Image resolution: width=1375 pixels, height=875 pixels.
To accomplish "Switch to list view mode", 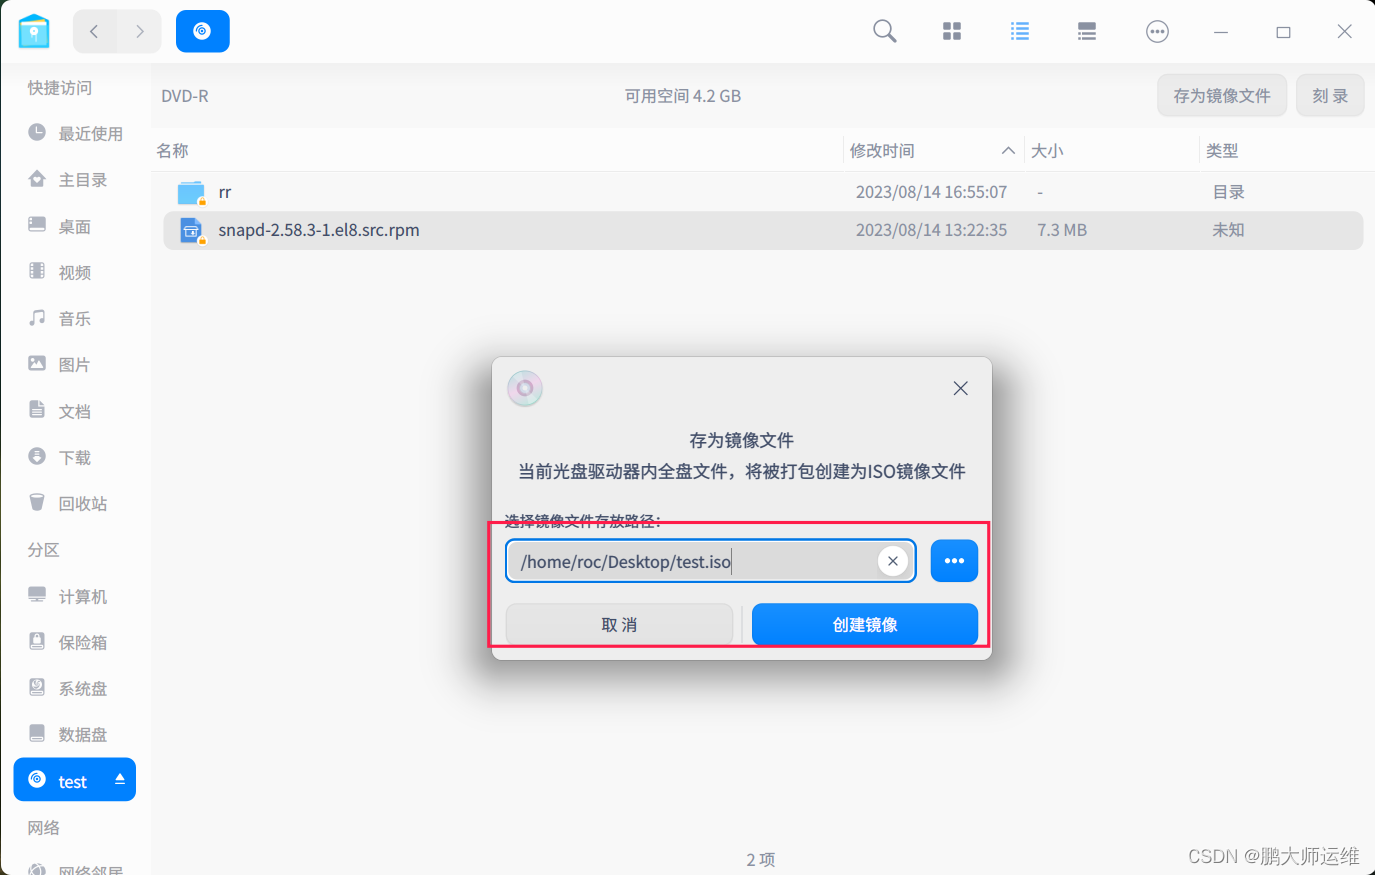I will point(1019,31).
